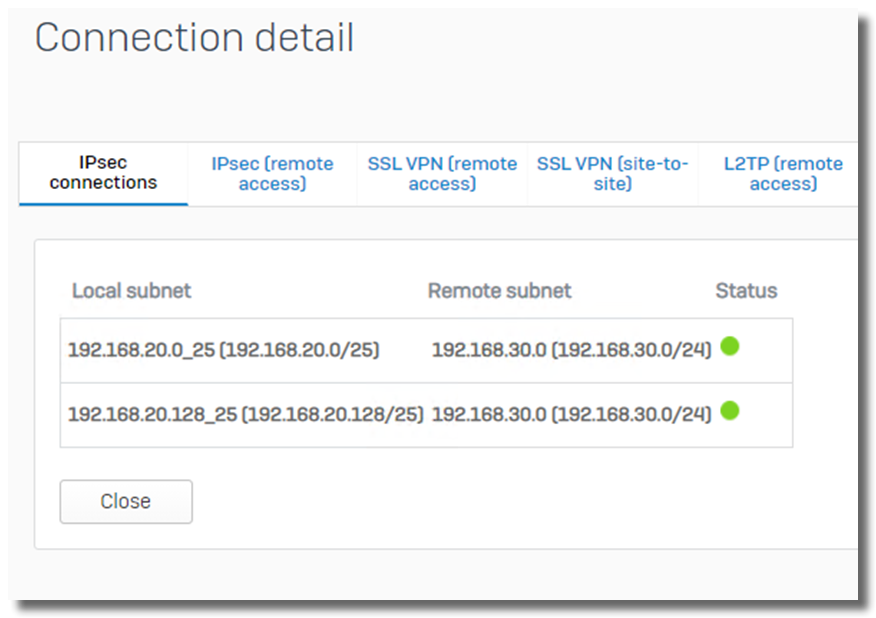The width and height of the screenshot is (876, 618).
Task: Click empty status cell area in second row
Action: tap(766, 415)
